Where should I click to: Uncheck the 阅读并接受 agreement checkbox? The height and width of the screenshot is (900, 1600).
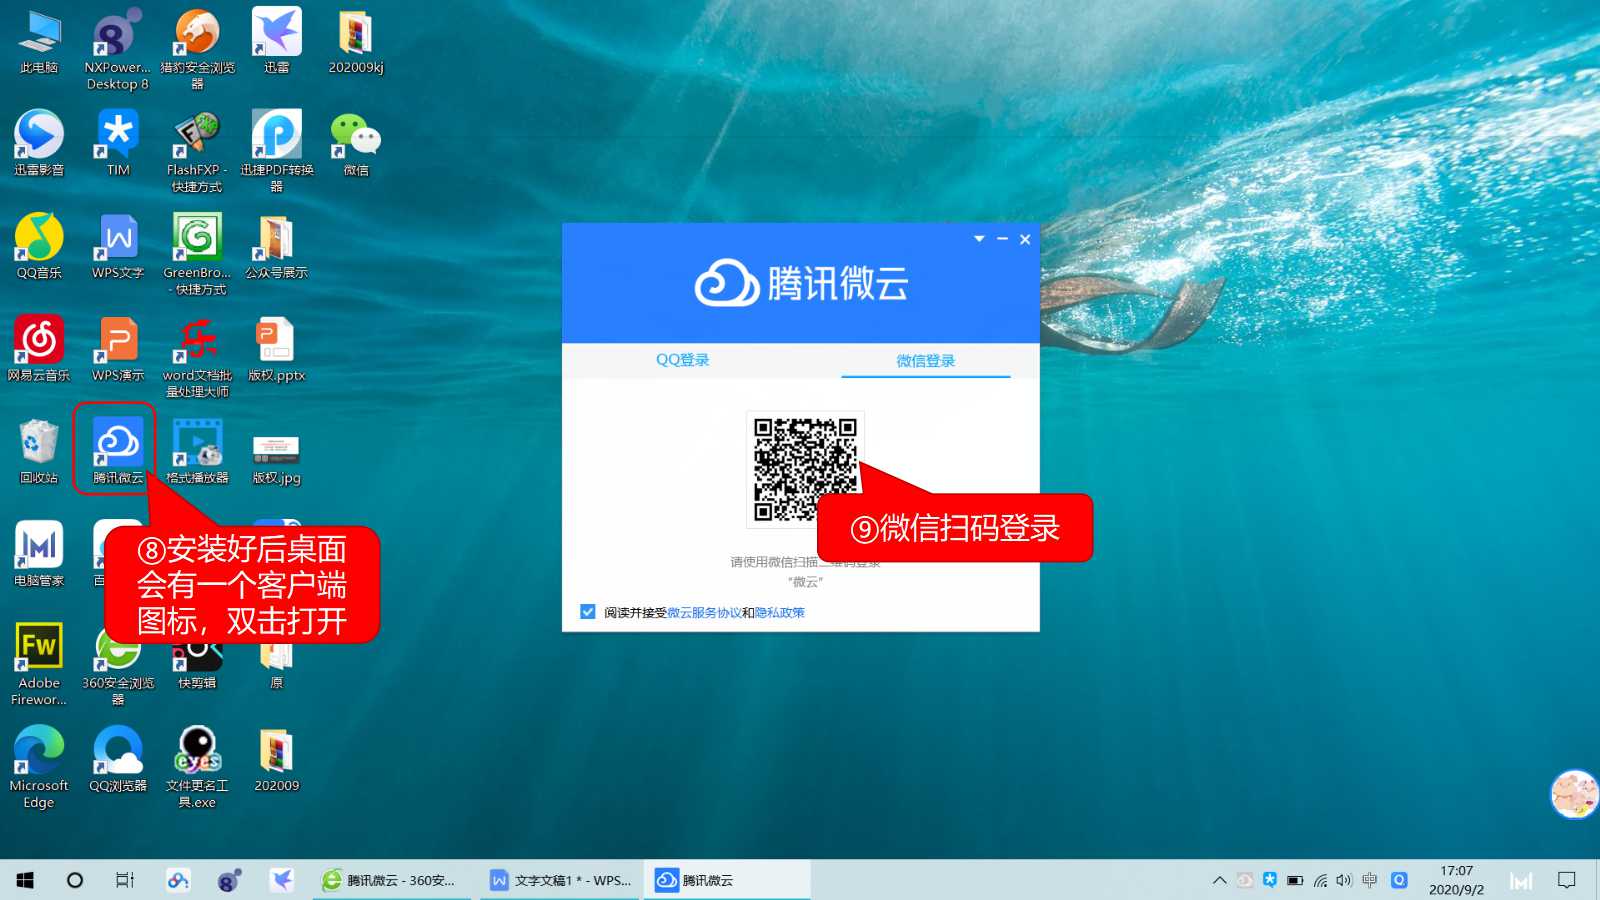point(588,612)
